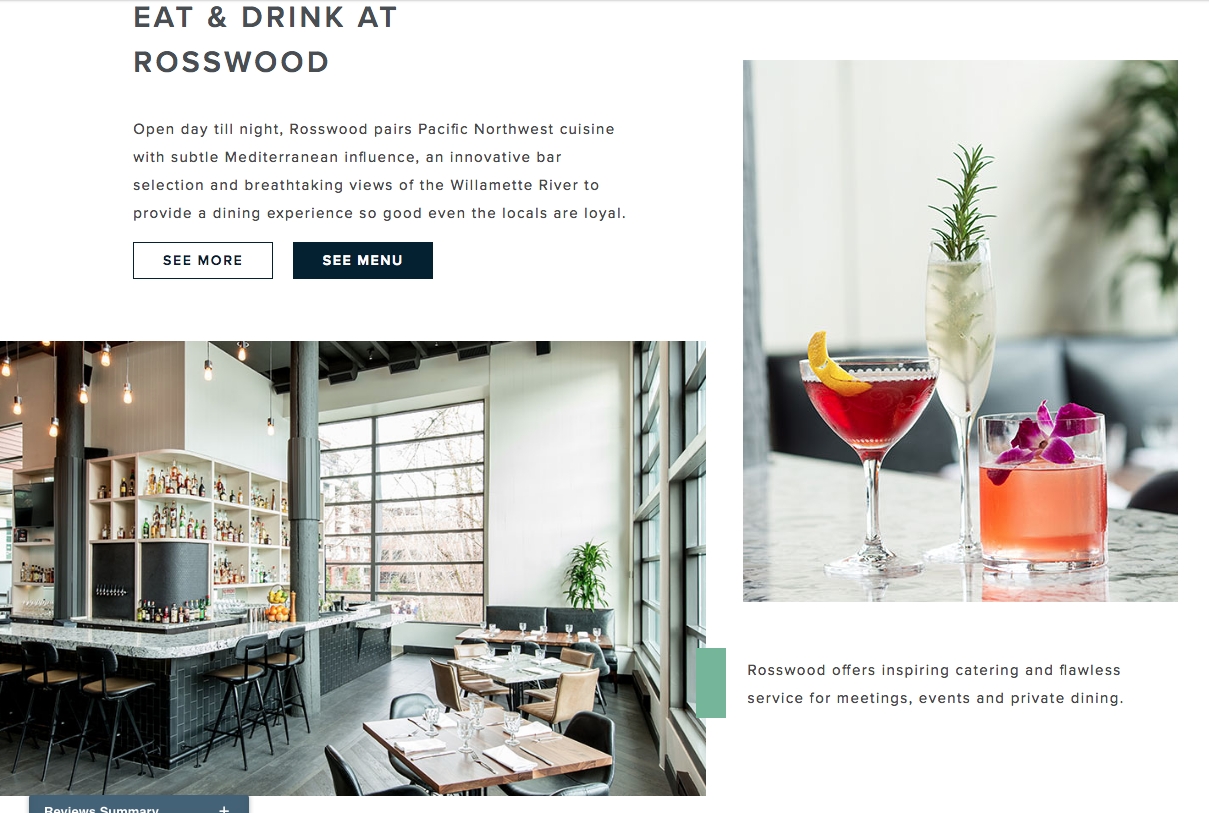Click the catering and private dining text
The width and height of the screenshot is (1209, 813).
(x=935, y=684)
